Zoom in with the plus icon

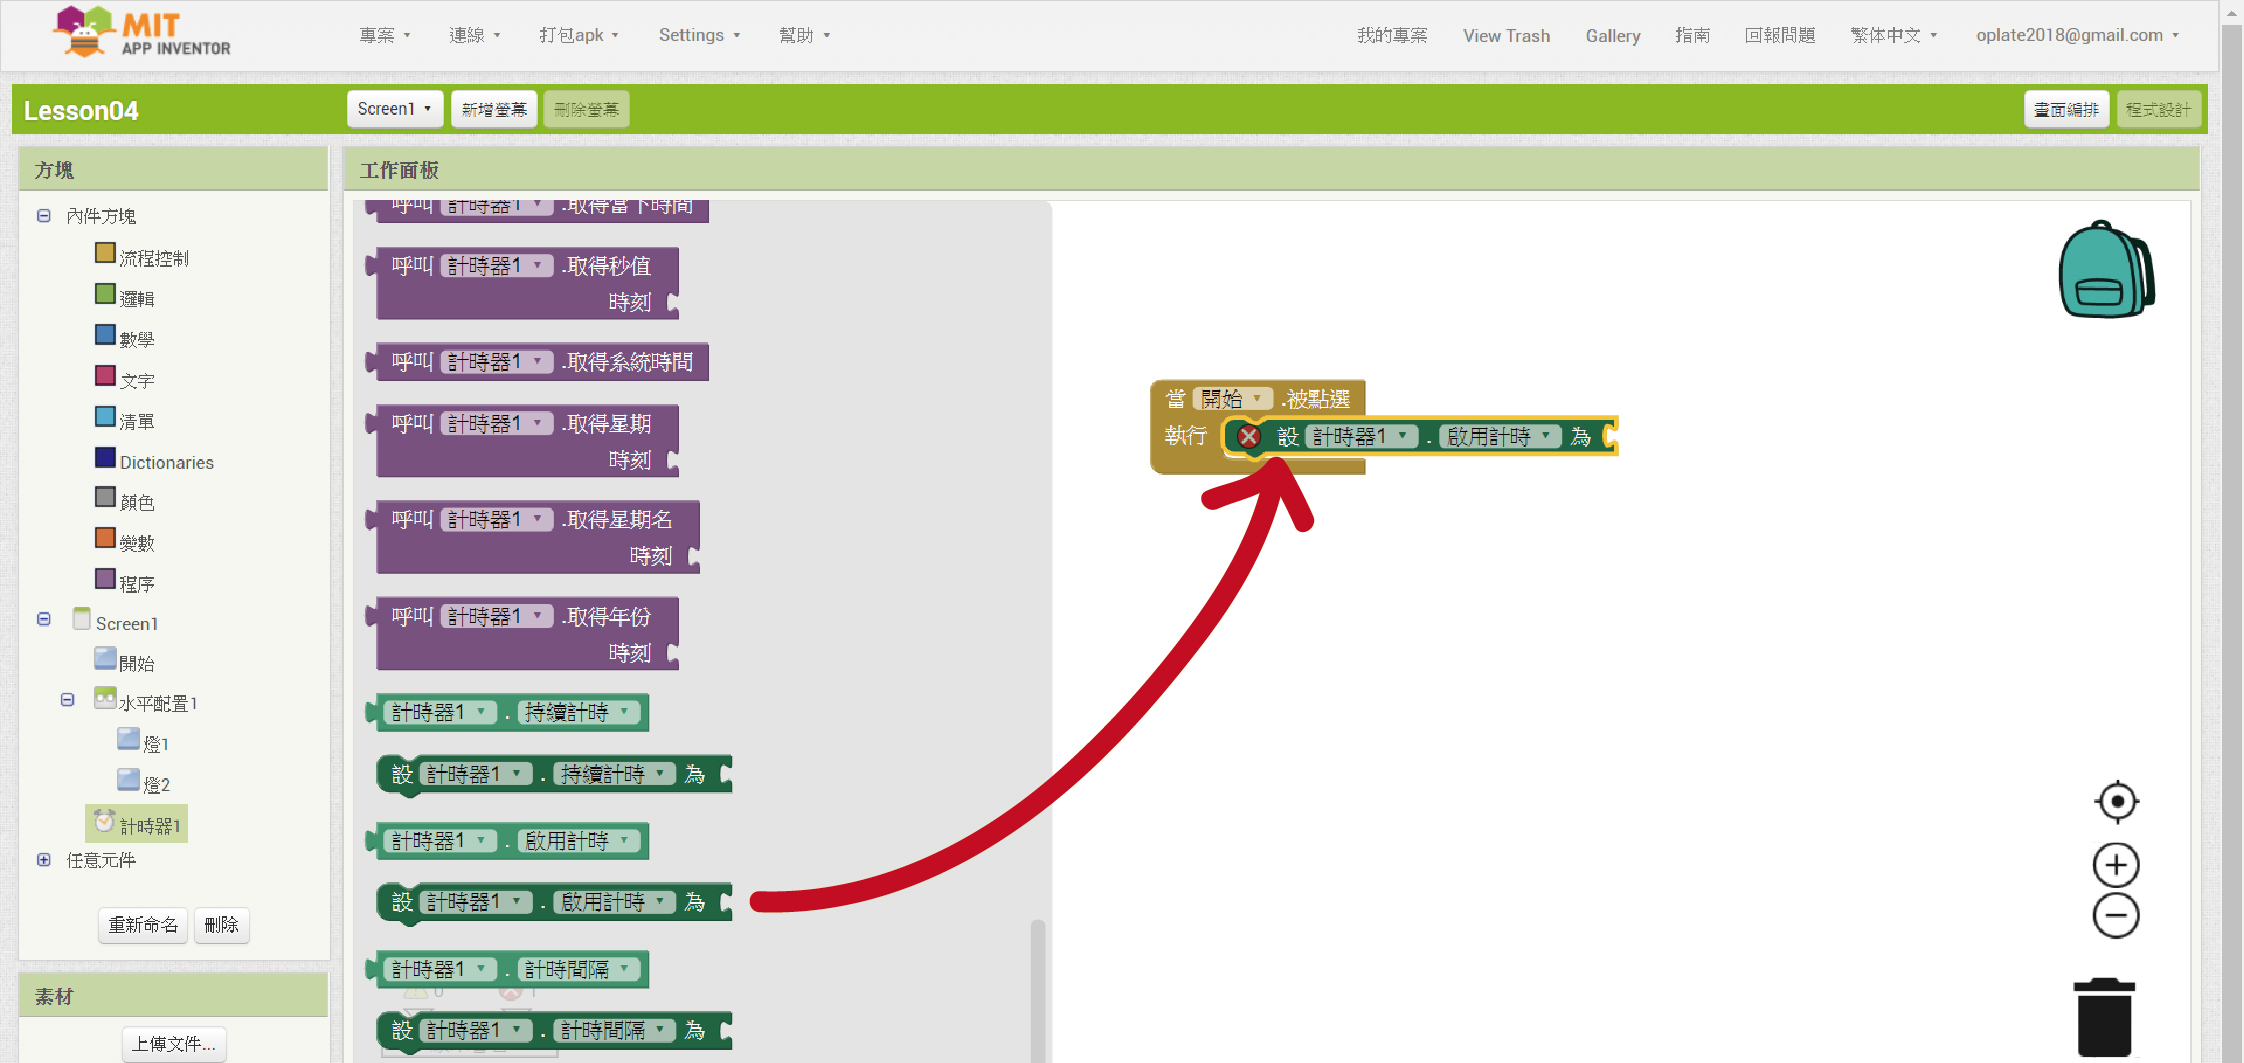2115,865
